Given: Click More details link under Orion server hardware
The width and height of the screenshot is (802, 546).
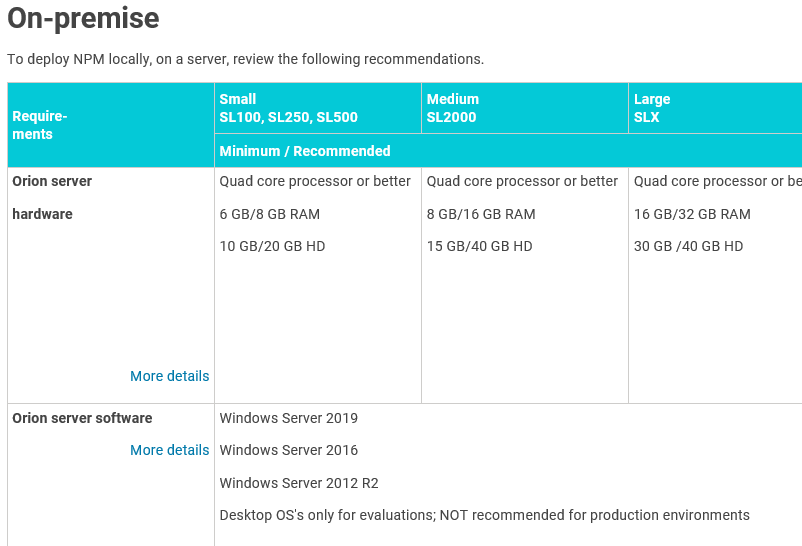Looking at the screenshot, I should point(169,376).
